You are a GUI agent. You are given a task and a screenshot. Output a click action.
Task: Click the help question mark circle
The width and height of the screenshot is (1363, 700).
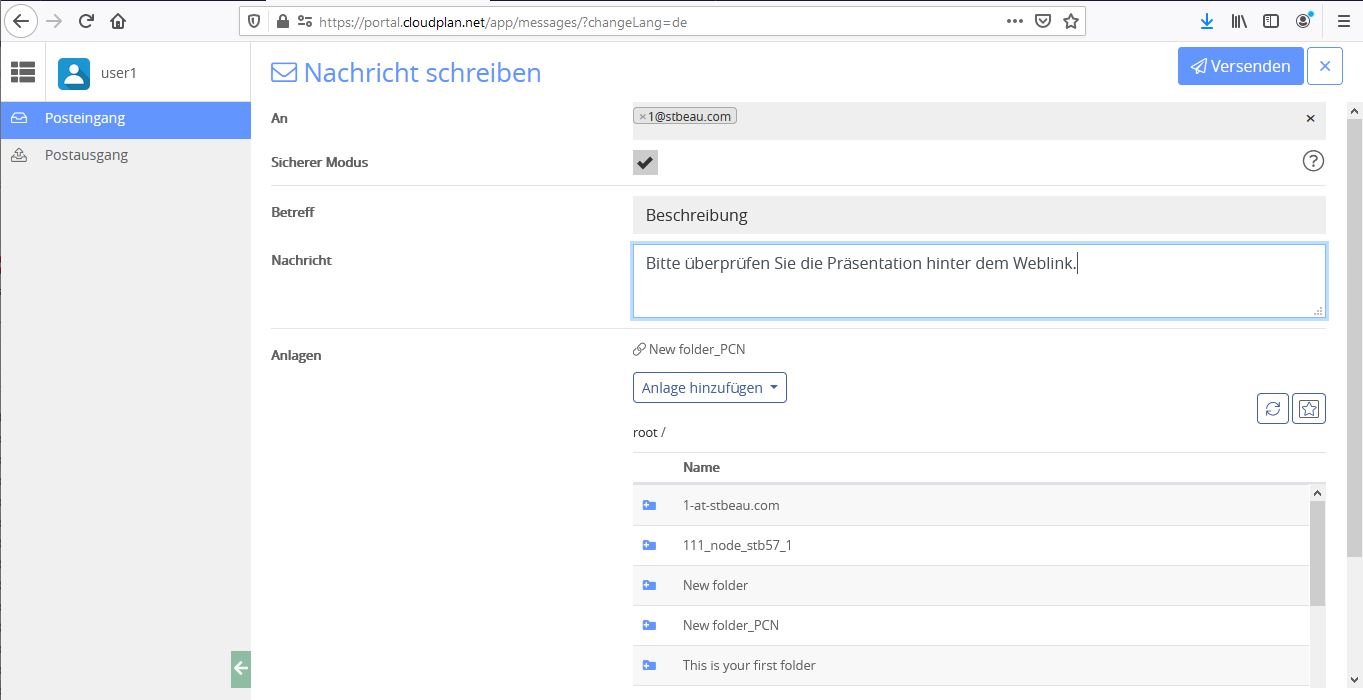pyautogui.click(x=1313, y=160)
